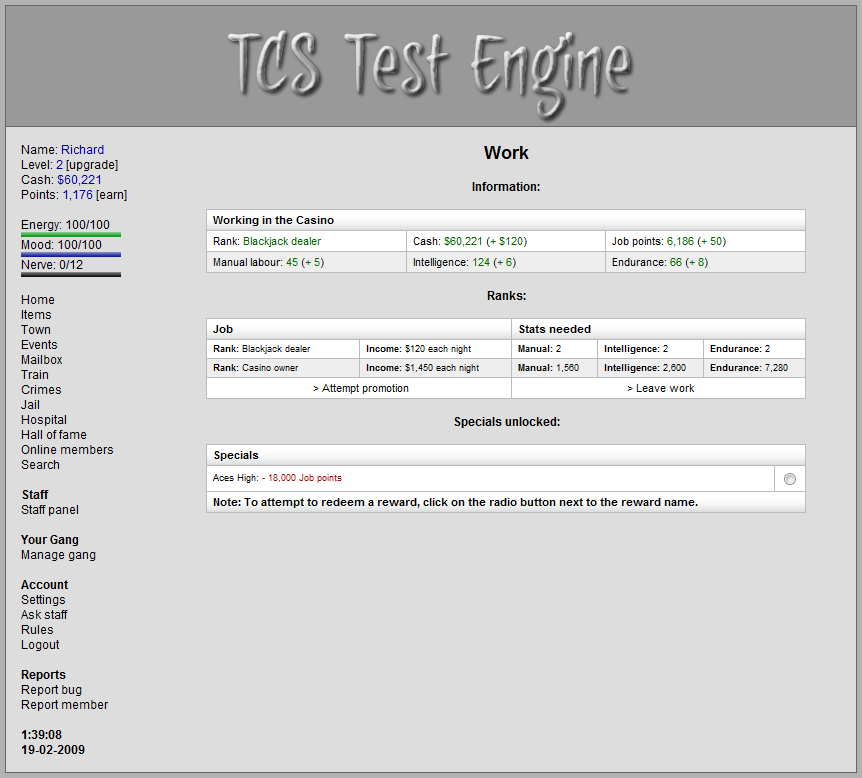Visit the Hospital page

coord(44,420)
